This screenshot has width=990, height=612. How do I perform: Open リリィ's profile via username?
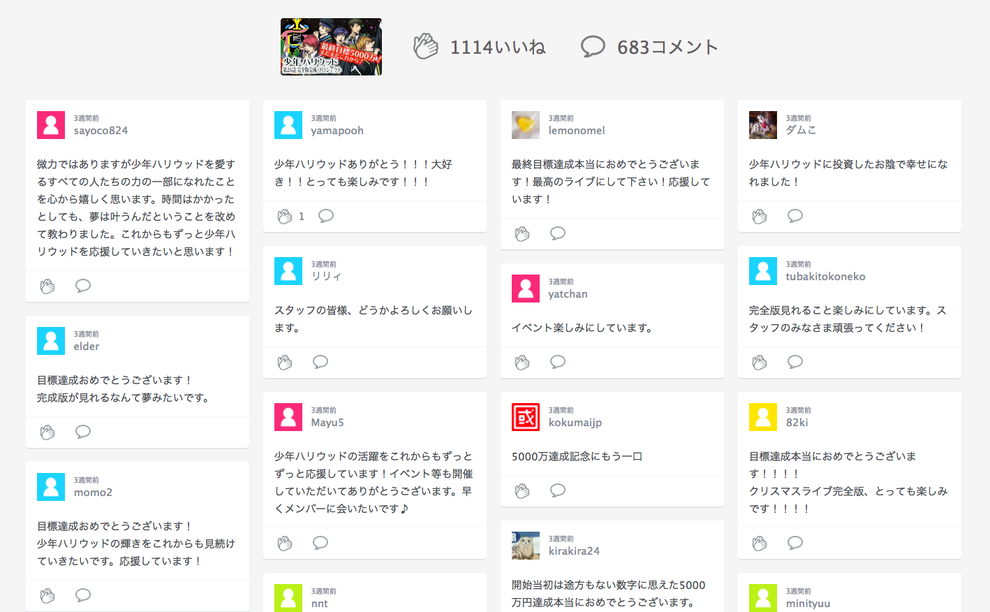[326, 276]
